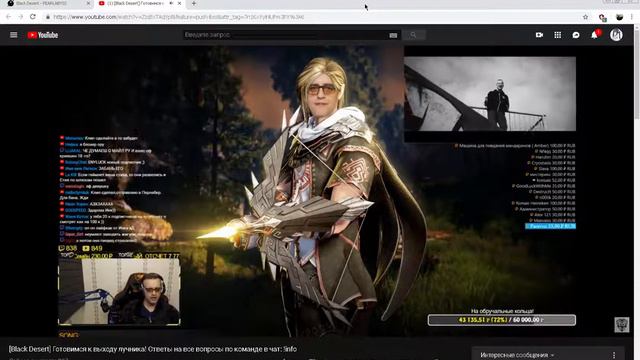The height and width of the screenshot is (360, 640).
Task: Open the on-screen keyboard icon in YouTube search
Action: click(393, 36)
